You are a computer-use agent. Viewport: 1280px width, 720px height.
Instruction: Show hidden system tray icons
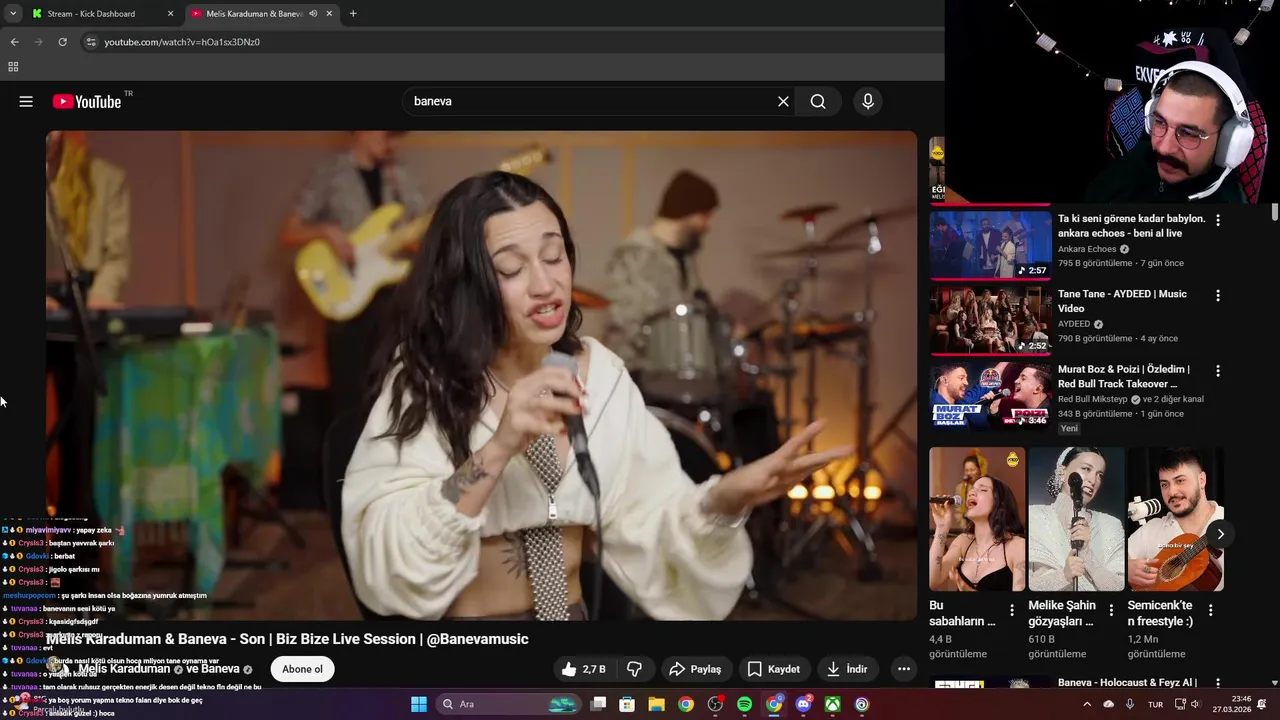[1087, 704]
